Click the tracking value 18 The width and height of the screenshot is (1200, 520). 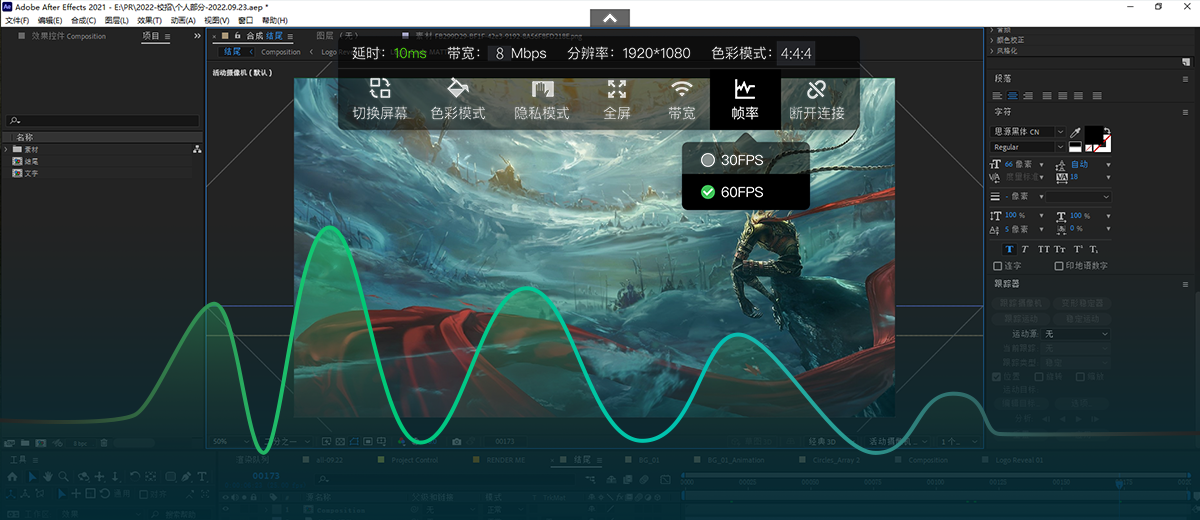pos(1074,177)
